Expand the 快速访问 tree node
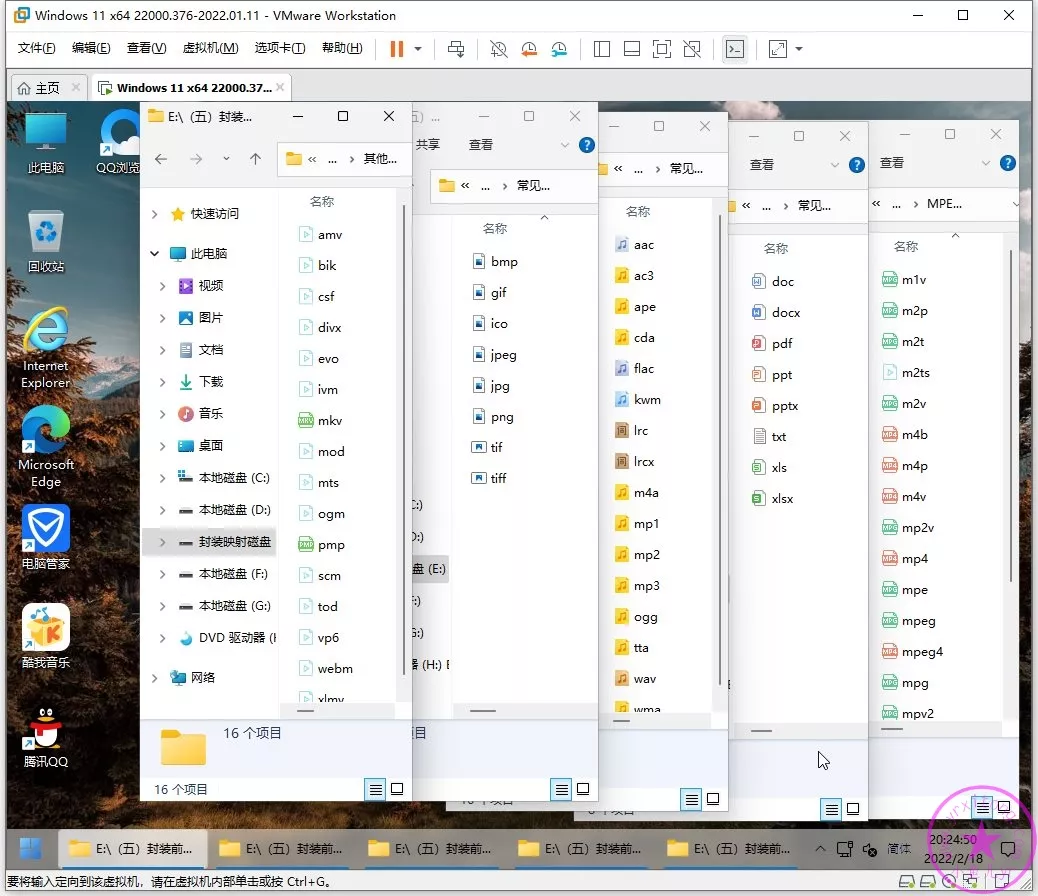1038x896 pixels. pyautogui.click(x=154, y=214)
